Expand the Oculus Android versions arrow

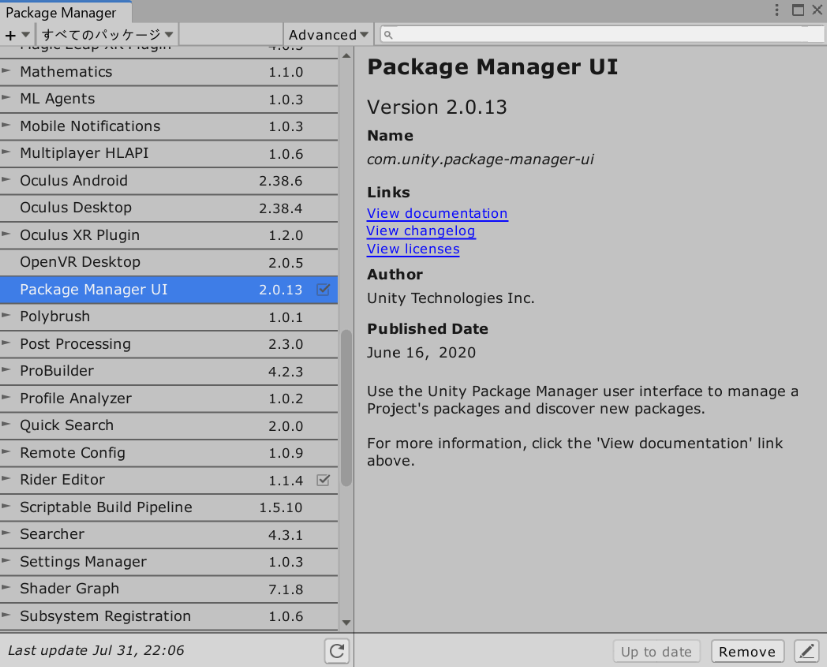pos(6,179)
